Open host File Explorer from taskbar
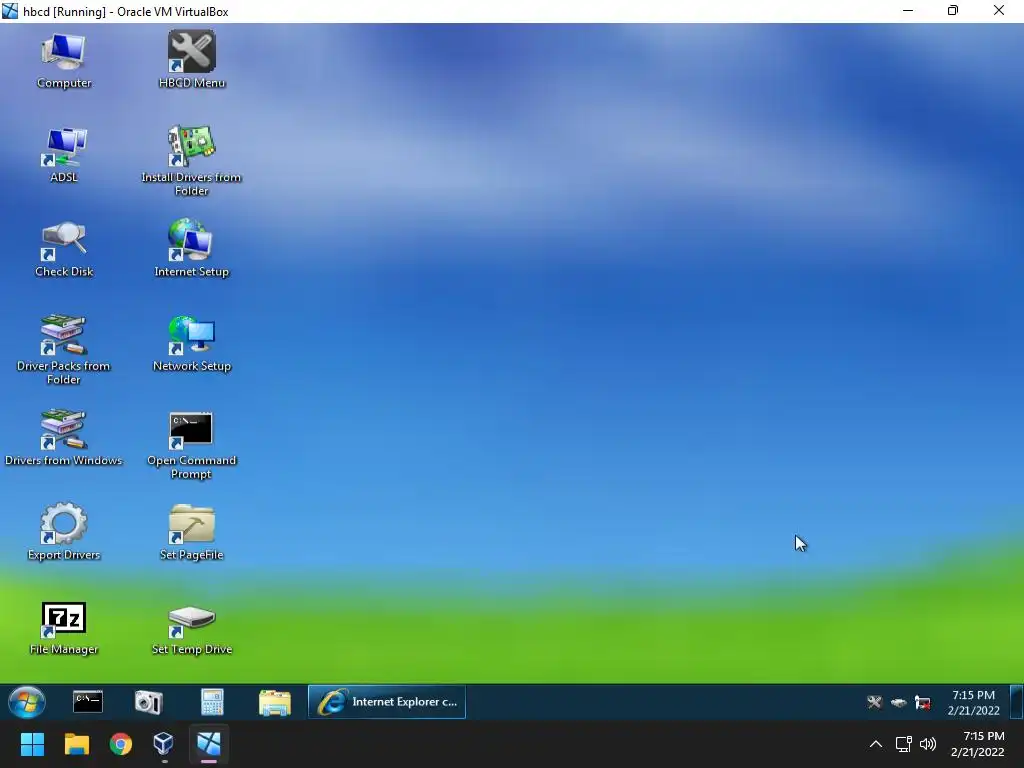This screenshot has width=1024, height=768. pyautogui.click(x=76, y=744)
